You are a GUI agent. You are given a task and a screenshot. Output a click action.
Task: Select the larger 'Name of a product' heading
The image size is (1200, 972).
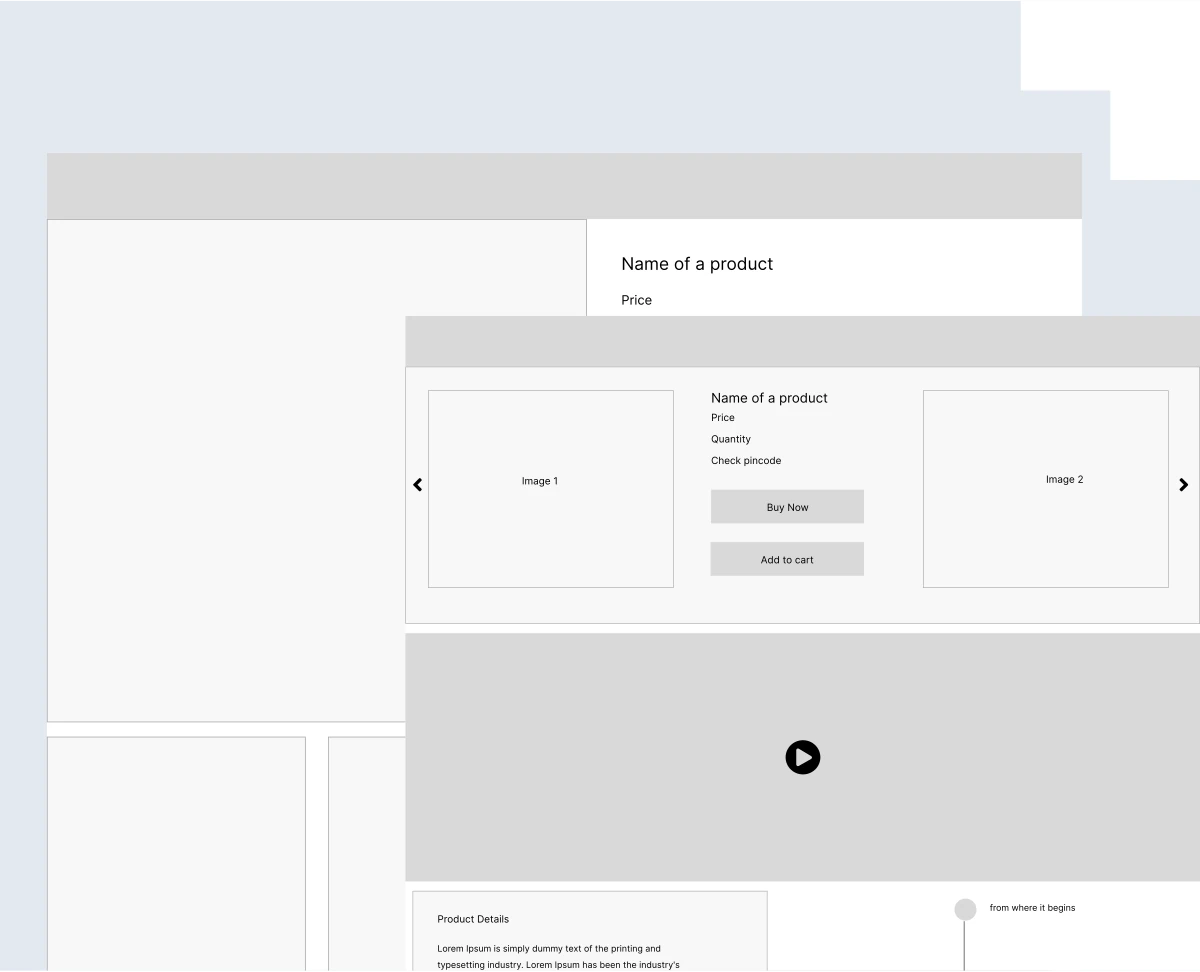697,264
